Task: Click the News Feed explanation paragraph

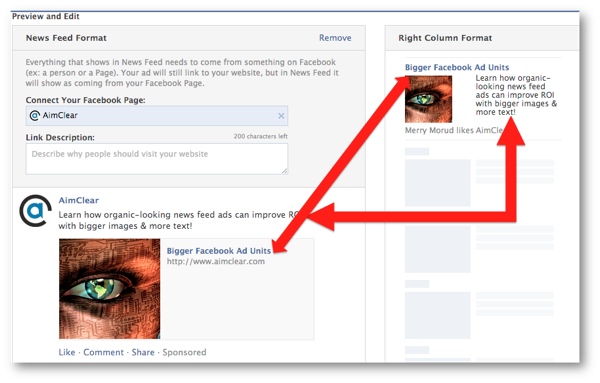Action: pyautogui.click(x=182, y=73)
